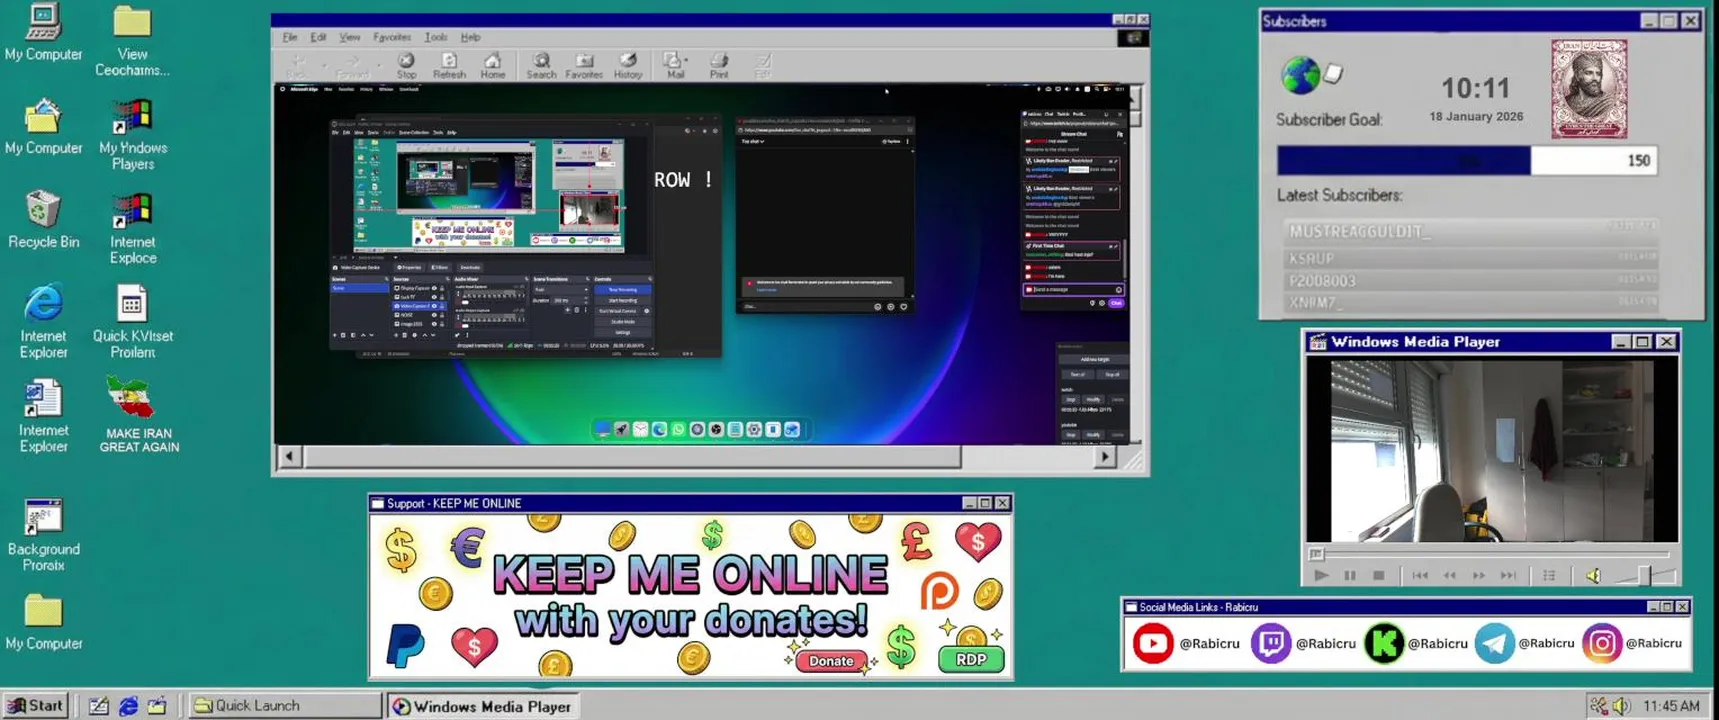1719x720 pixels.
Task: Stop playback in Windows Media Player
Action: pyautogui.click(x=1378, y=575)
